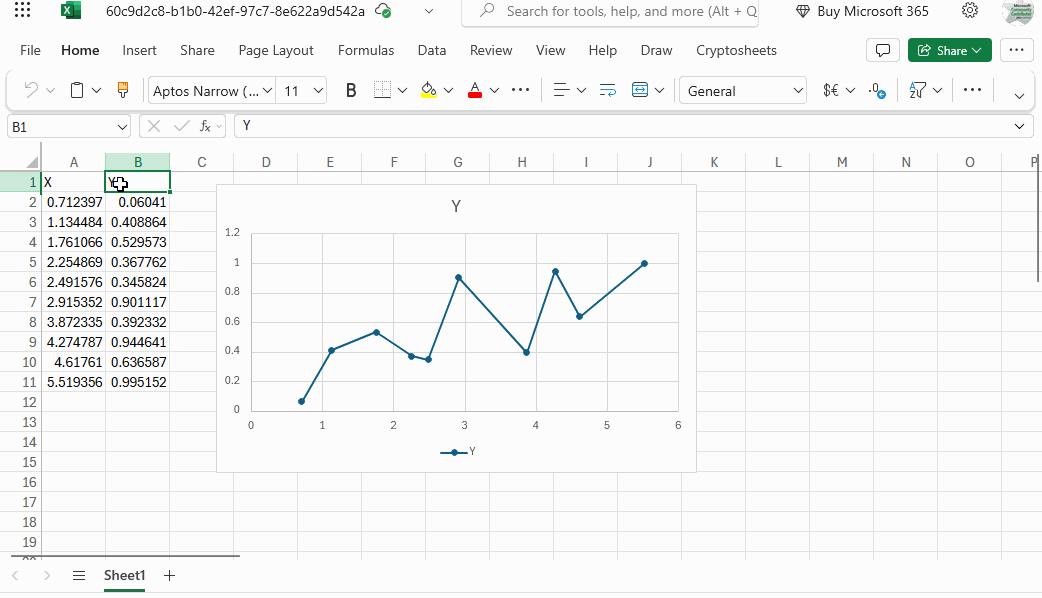
Task: Open the document title dropdown chevron
Action: [429, 11]
